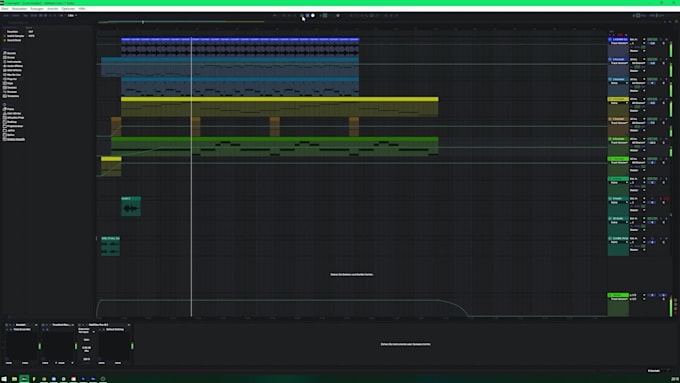The image size is (680, 383).
Task: Select User Library in browser places
Action: tap(13, 113)
